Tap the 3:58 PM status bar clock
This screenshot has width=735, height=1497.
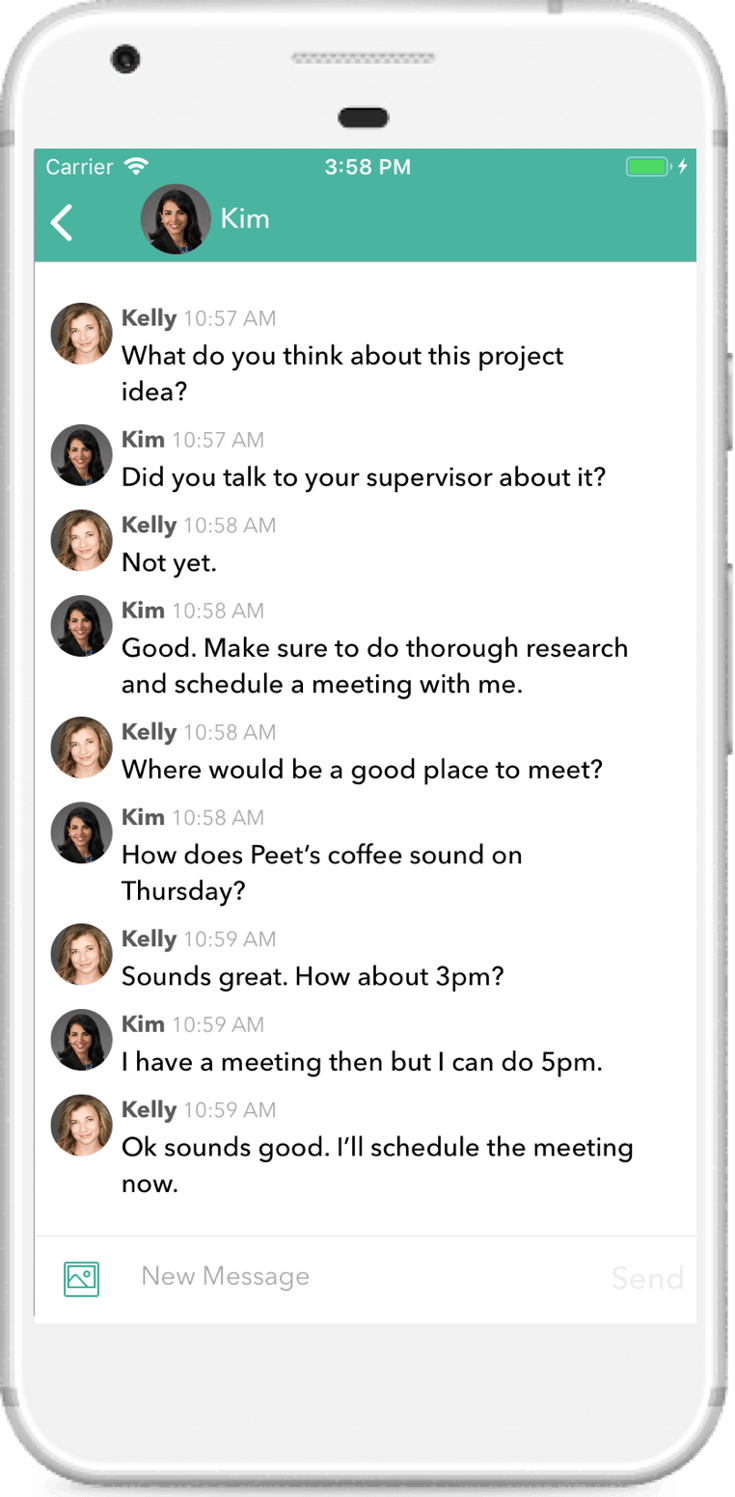tap(367, 167)
